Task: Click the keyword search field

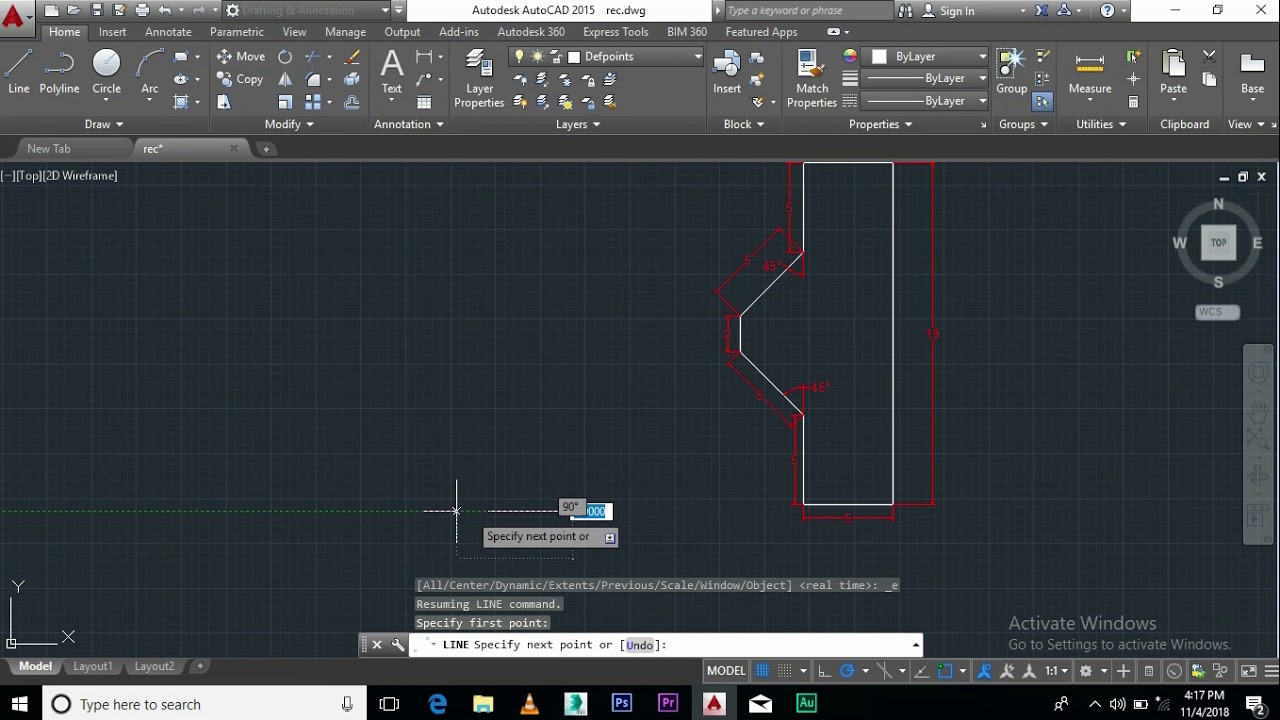Action: pos(809,11)
